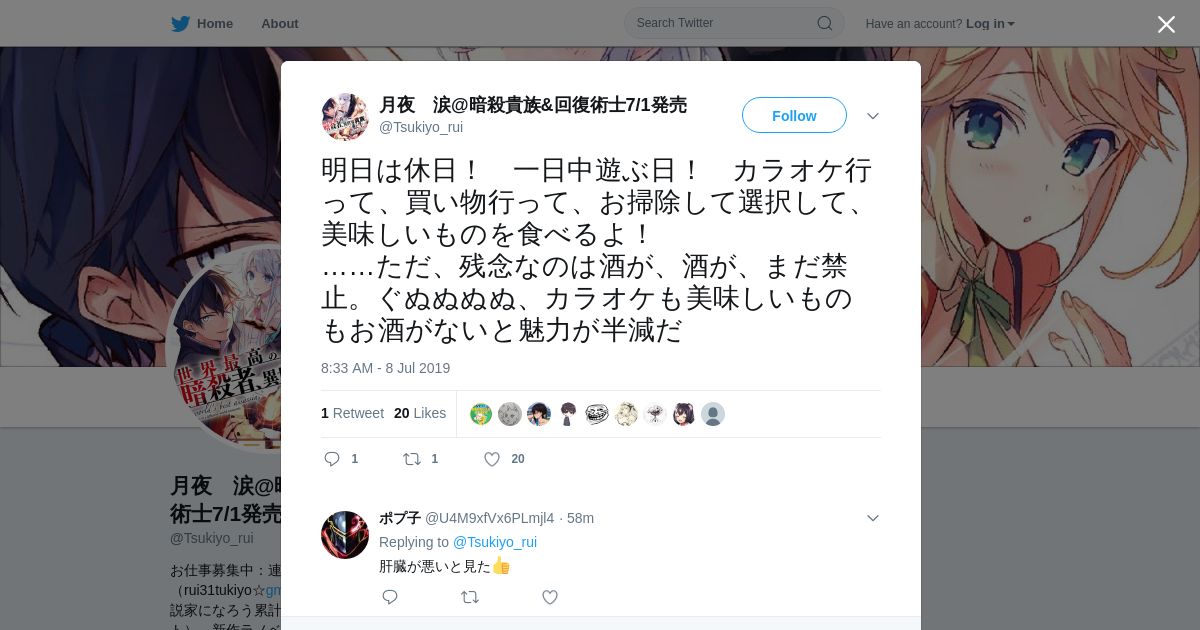This screenshot has height=630, width=1200.
Task: Retweet the main tweet
Action: click(x=412, y=459)
